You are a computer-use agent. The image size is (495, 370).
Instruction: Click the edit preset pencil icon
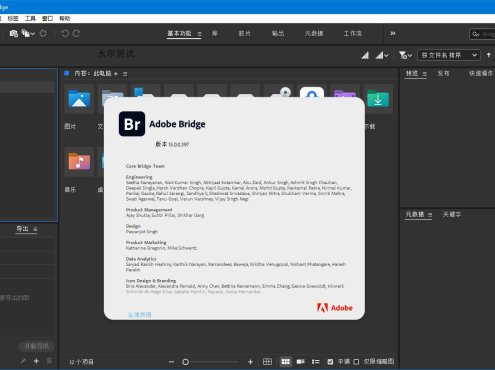23,361
